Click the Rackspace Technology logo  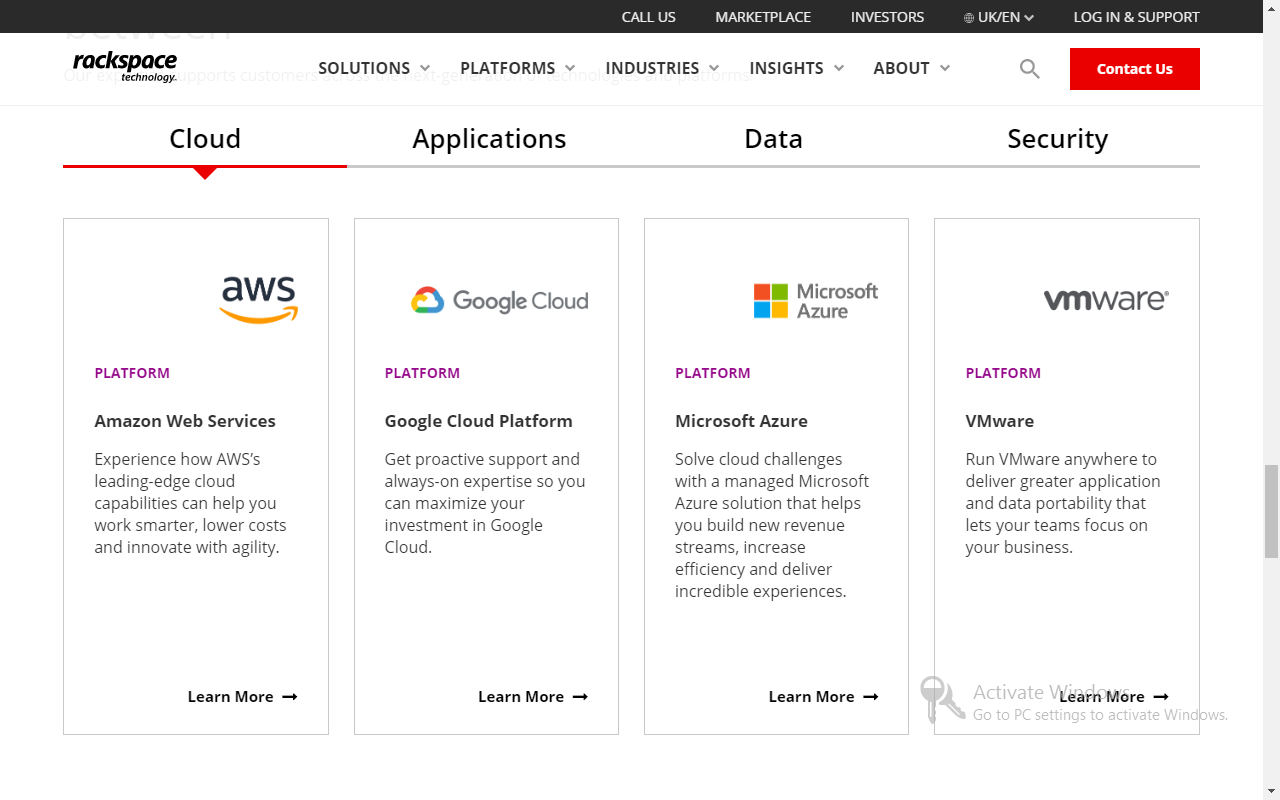click(125, 67)
